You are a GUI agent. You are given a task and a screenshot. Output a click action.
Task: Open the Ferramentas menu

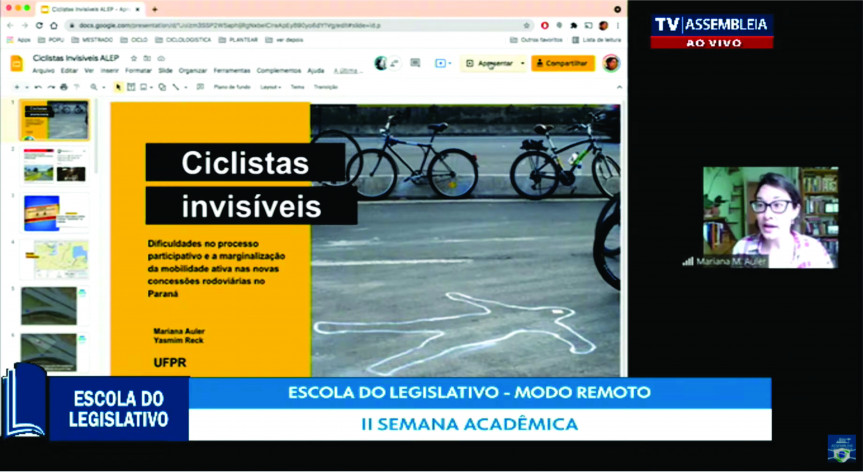click(231, 71)
